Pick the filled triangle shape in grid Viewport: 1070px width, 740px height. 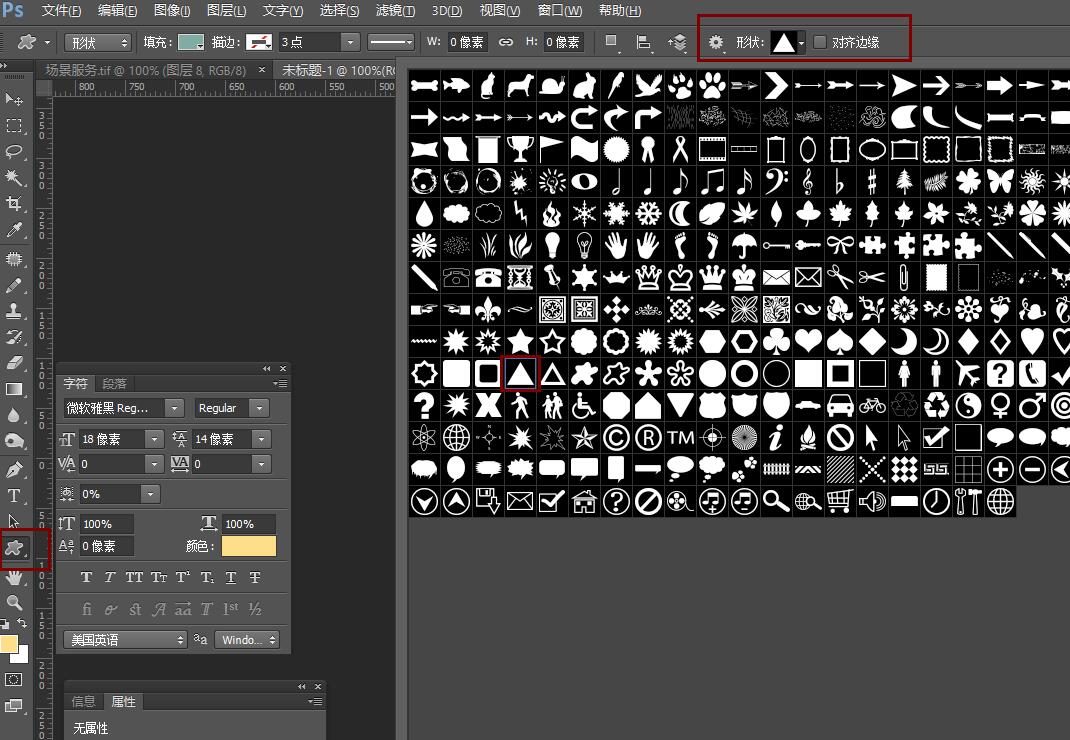pos(520,374)
